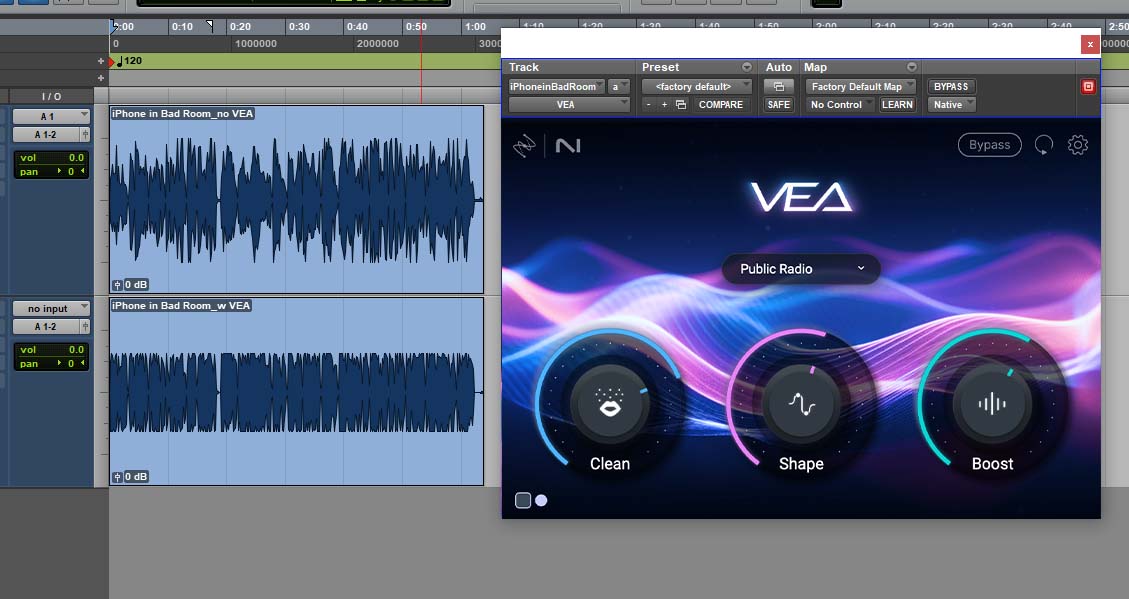Viewport: 1129px width, 599px height.
Task: Click the lips icon in Clean knob
Action: pos(610,403)
